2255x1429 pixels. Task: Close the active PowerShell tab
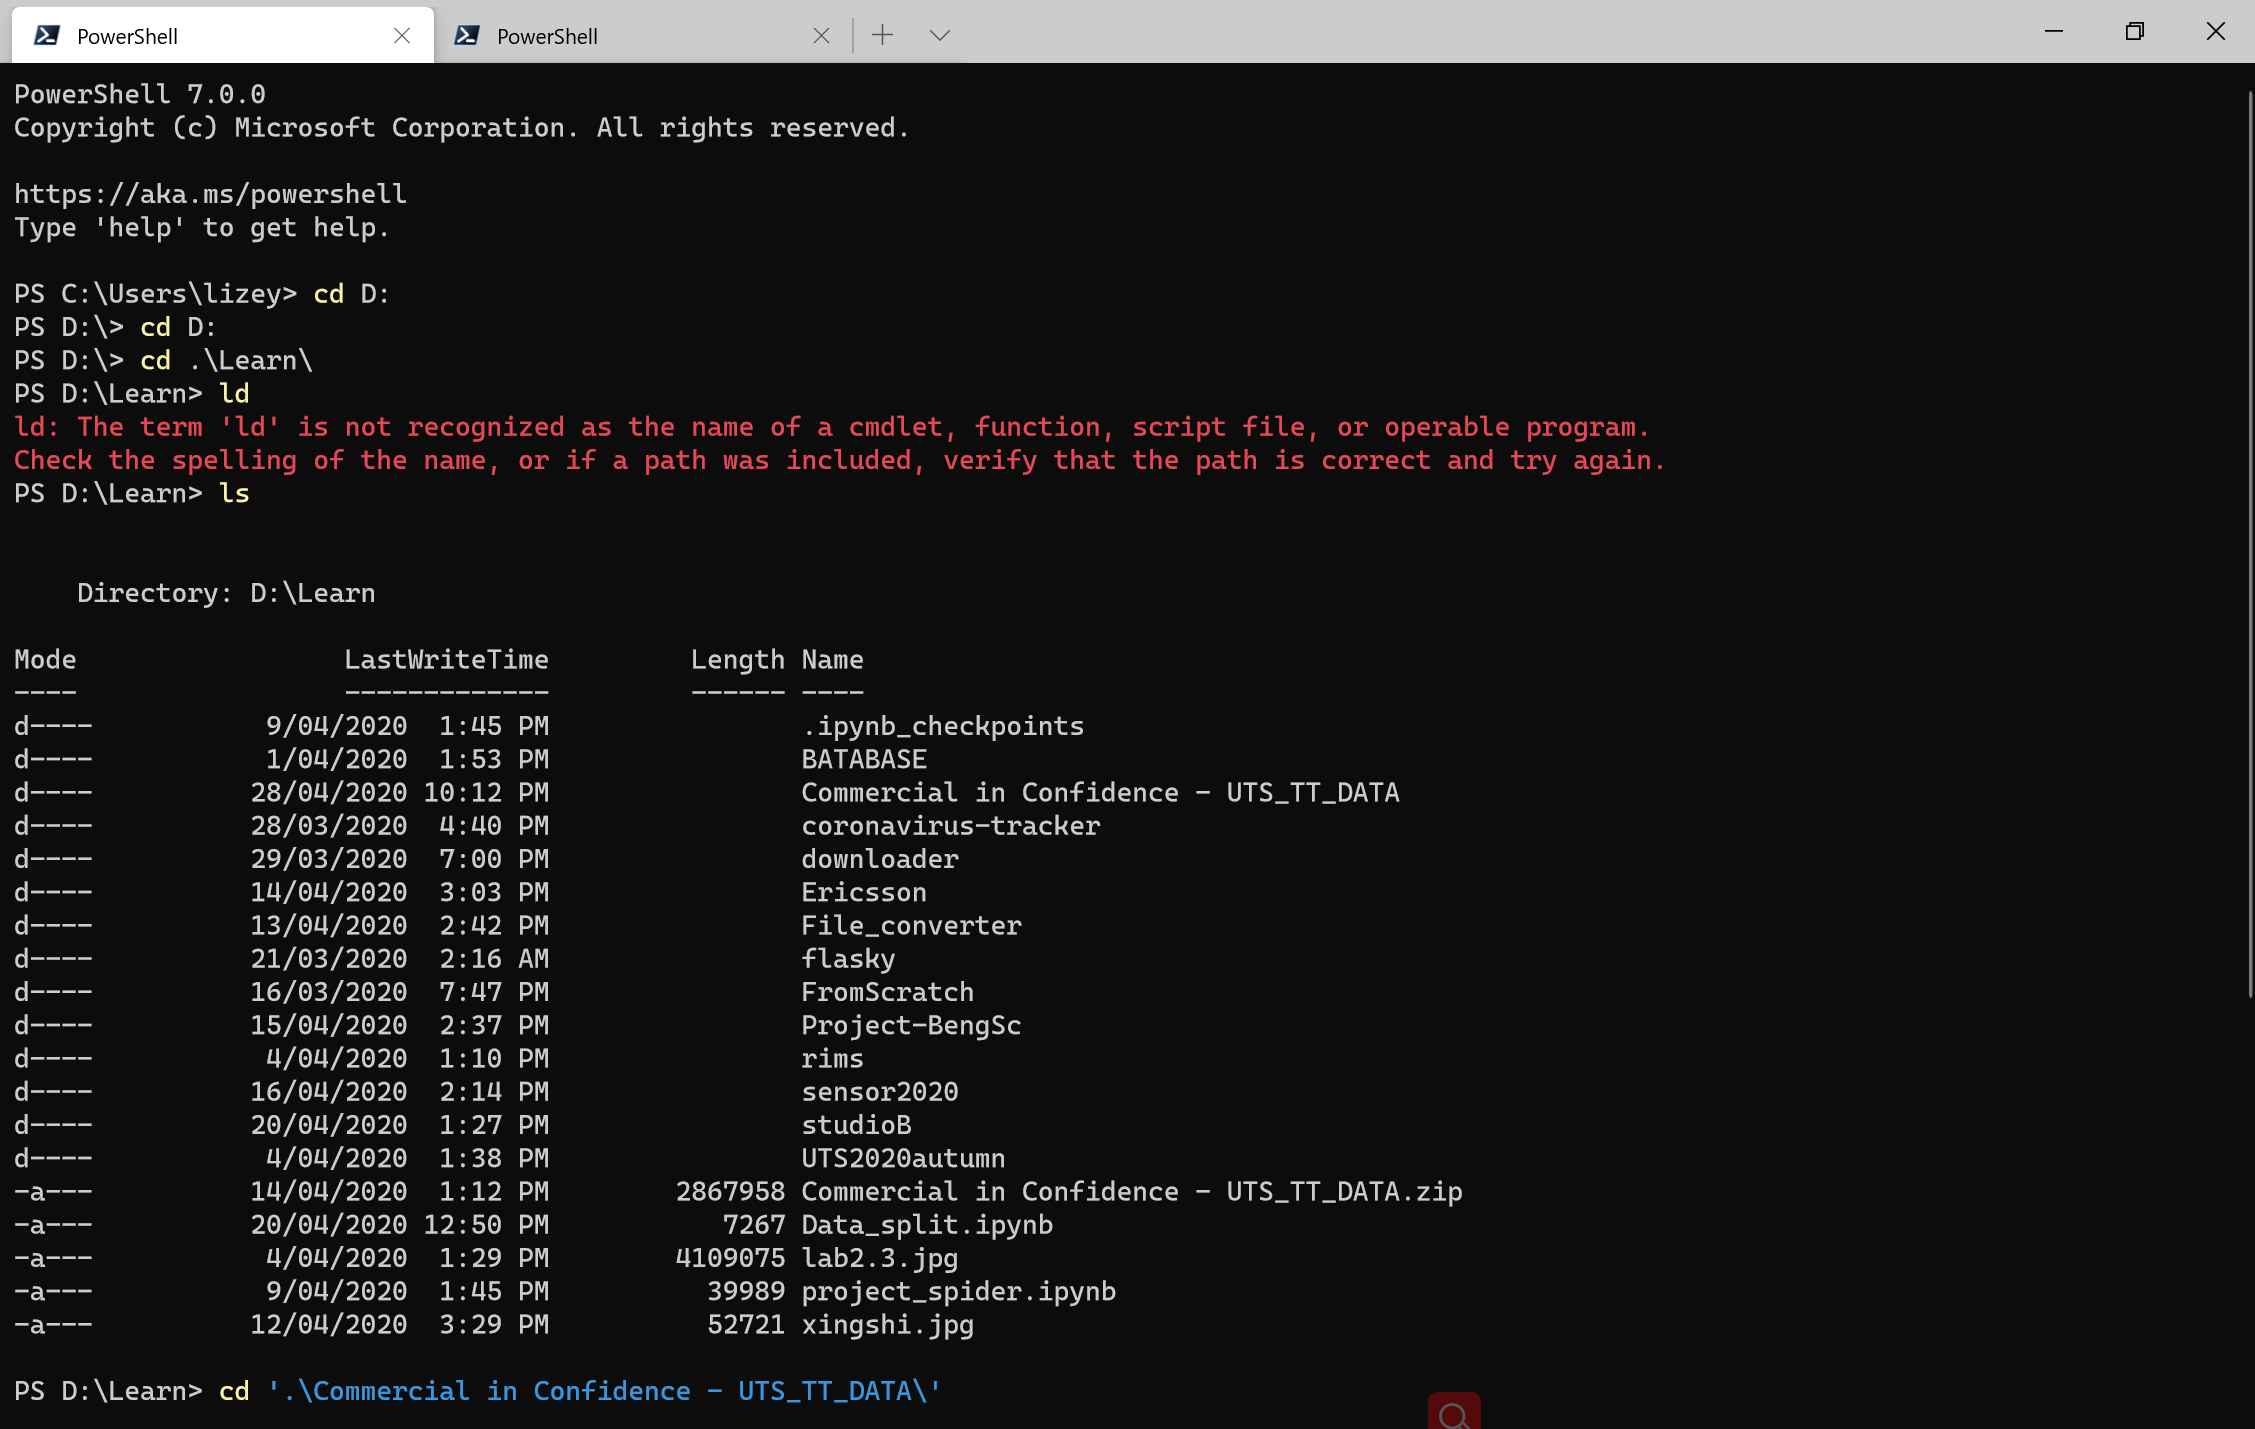tap(403, 35)
